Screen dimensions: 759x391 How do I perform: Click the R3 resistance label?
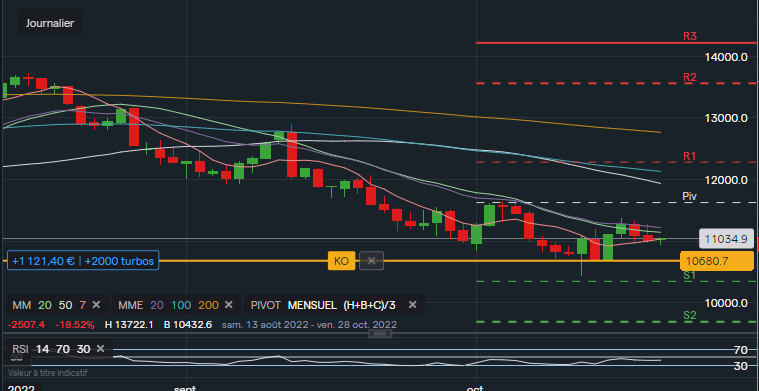tap(690, 36)
